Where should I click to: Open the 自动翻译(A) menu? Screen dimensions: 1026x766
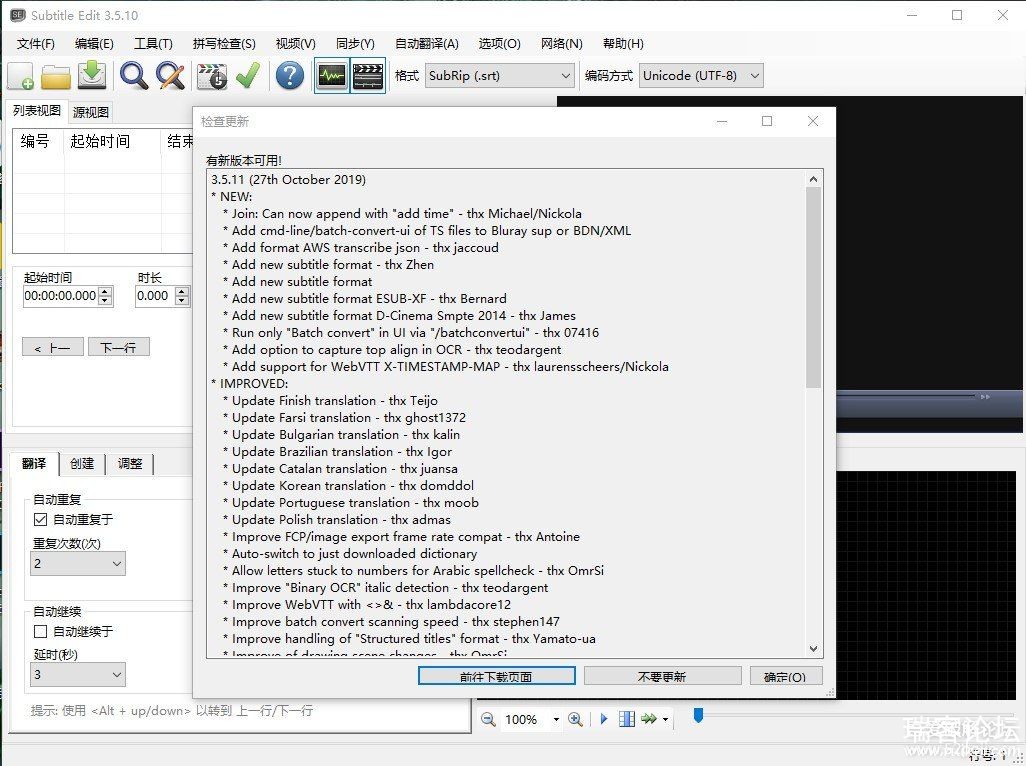click(427, 44)
